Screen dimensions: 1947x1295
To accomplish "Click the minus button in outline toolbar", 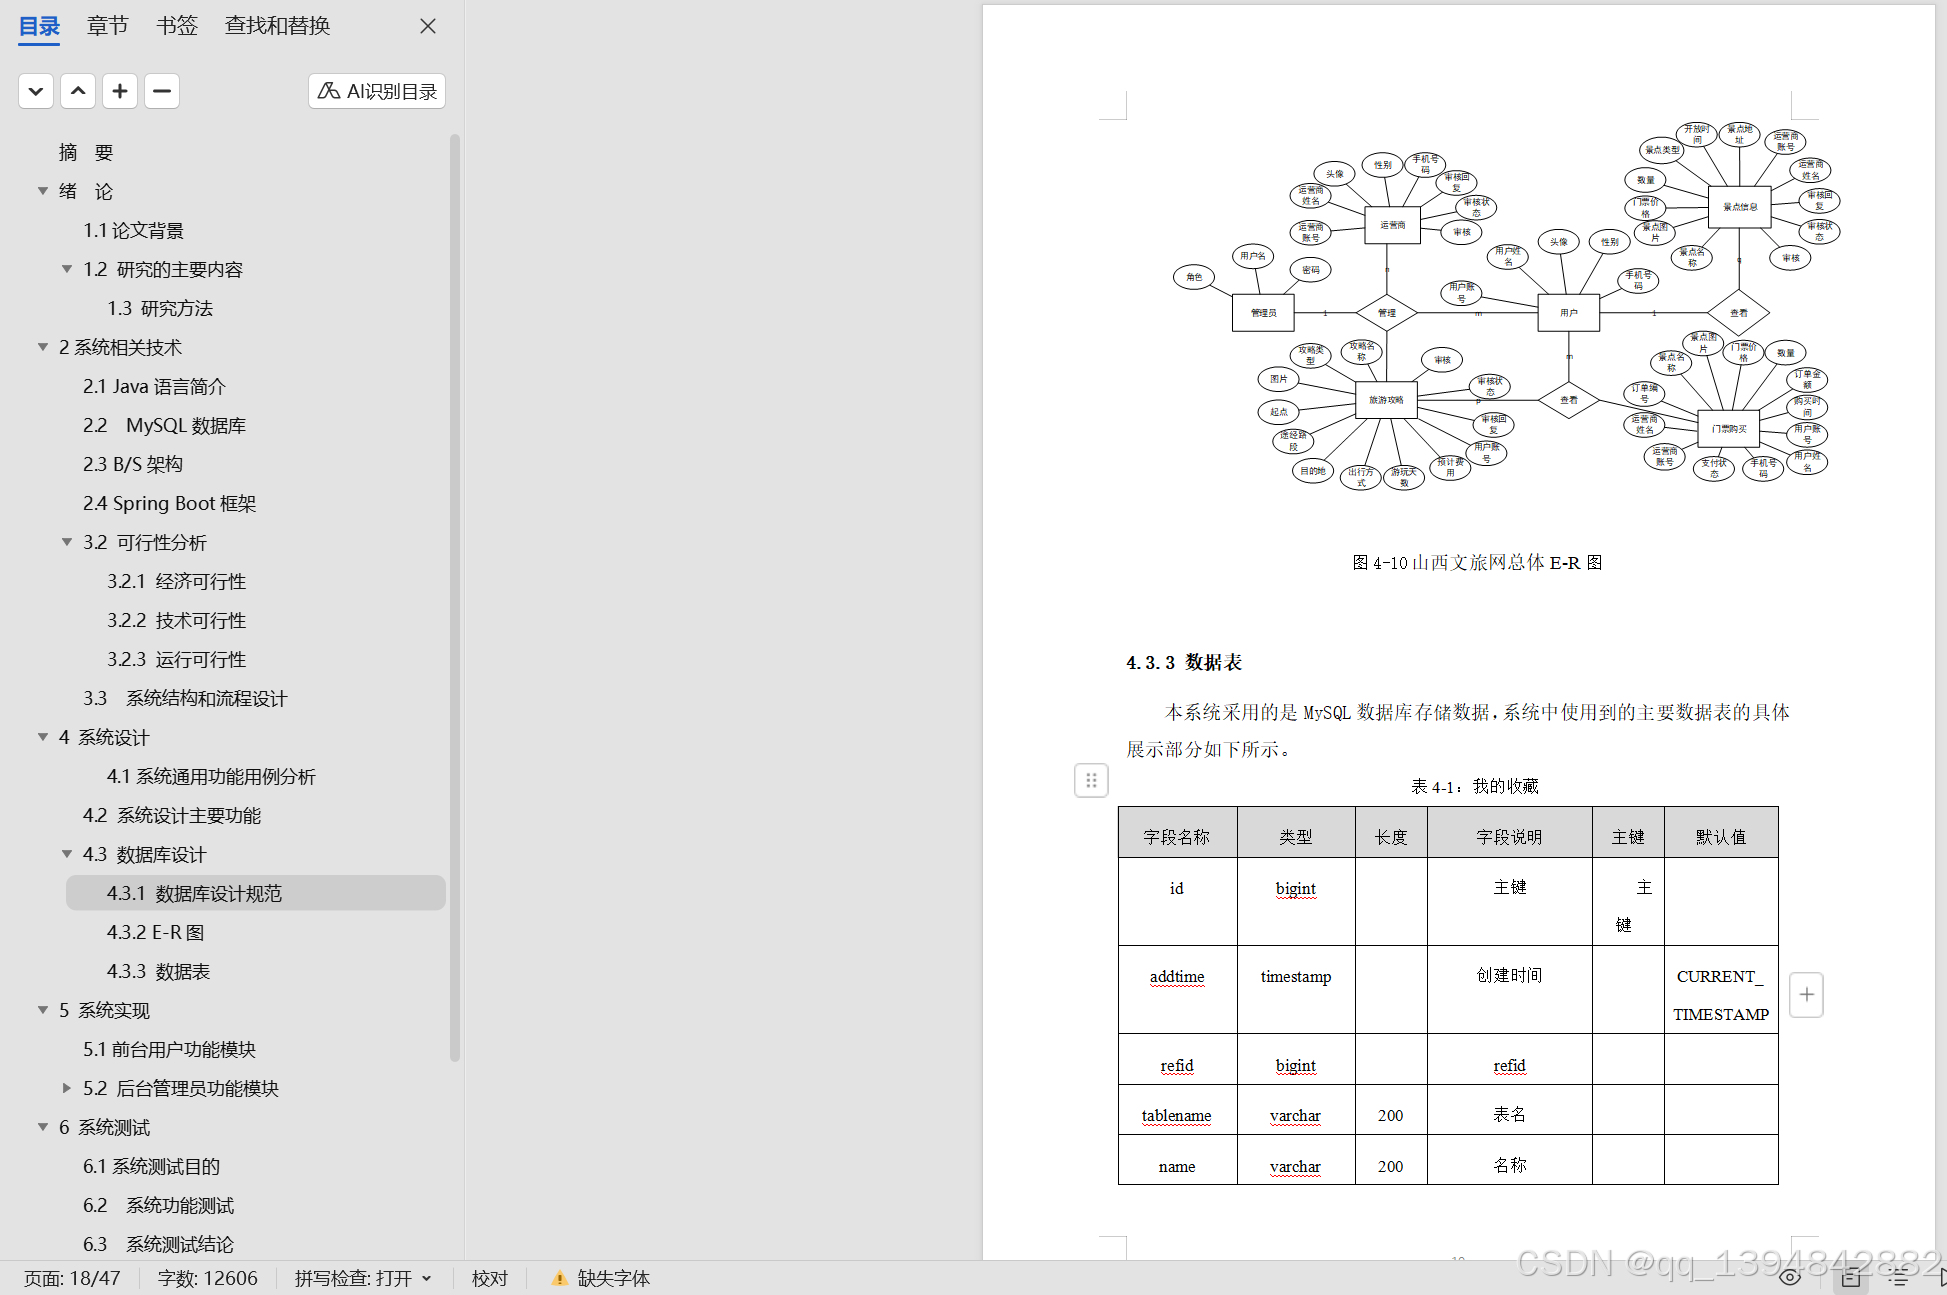I will pyautogui.click(x=162, y=91).
